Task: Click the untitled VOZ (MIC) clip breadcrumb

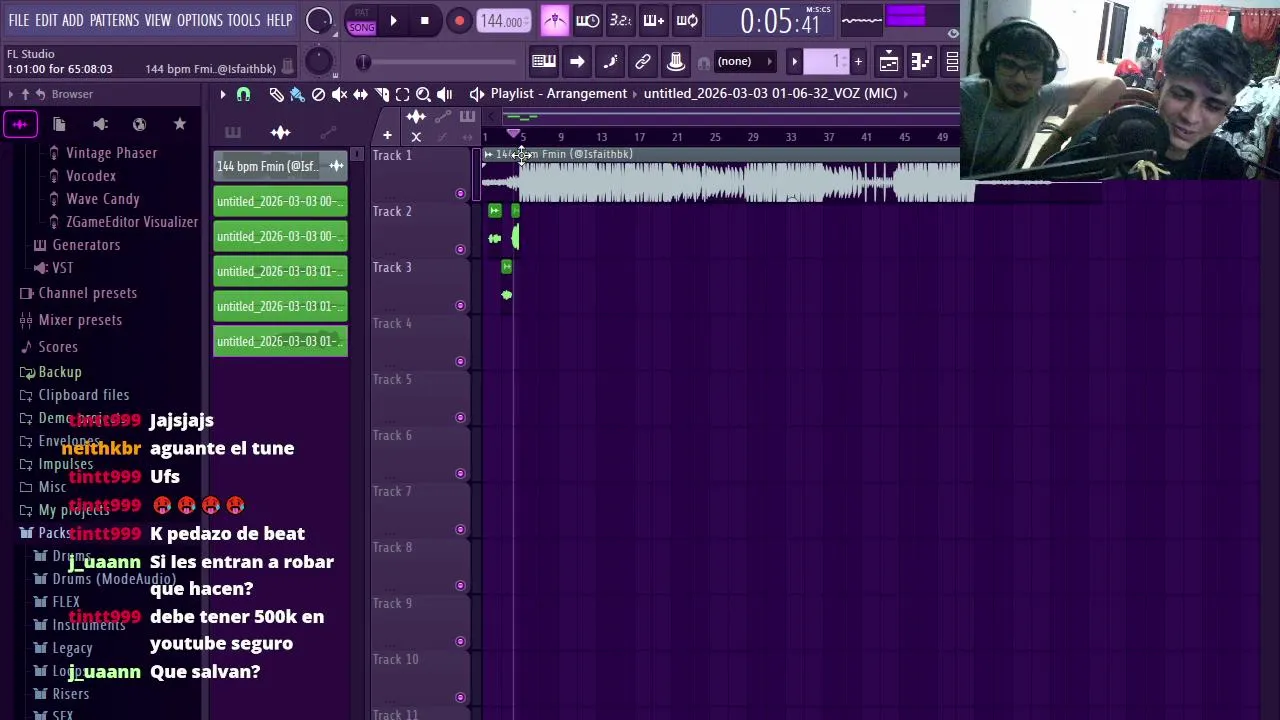Action: click(x=770, y=93)
